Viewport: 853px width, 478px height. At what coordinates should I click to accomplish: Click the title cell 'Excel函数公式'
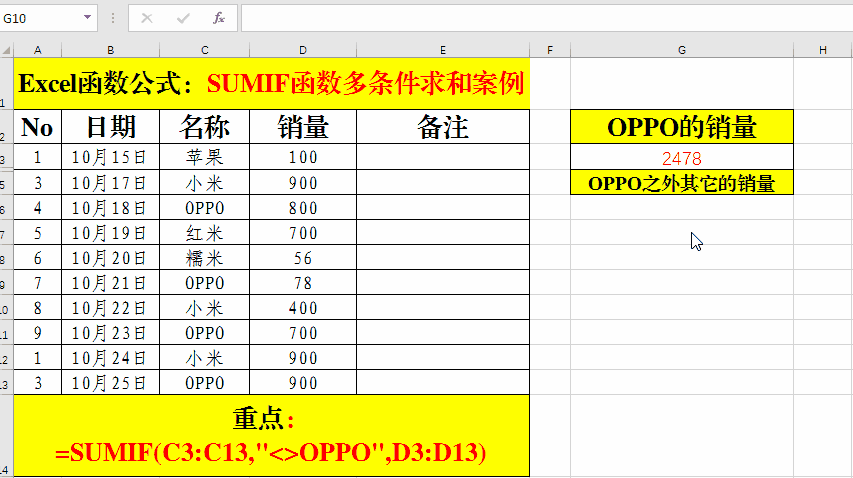pos(271,84)
